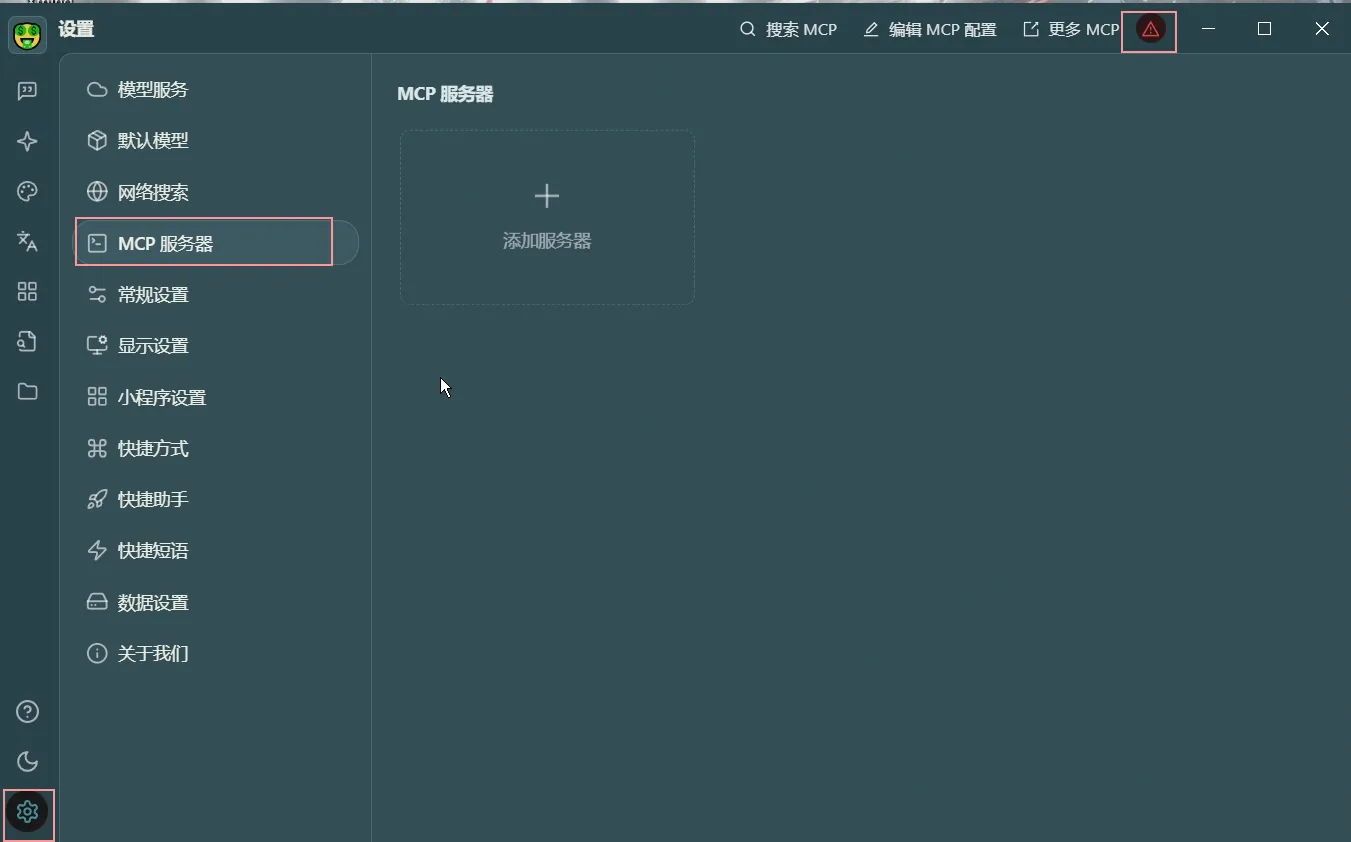Open the mini apps grid icon

tap(27, 292)
